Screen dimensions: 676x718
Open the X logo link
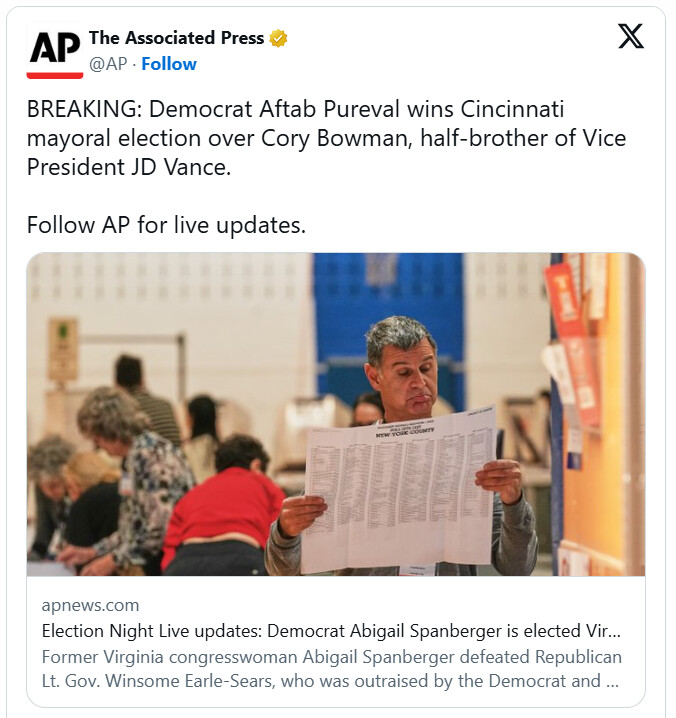tap(631, 38)
